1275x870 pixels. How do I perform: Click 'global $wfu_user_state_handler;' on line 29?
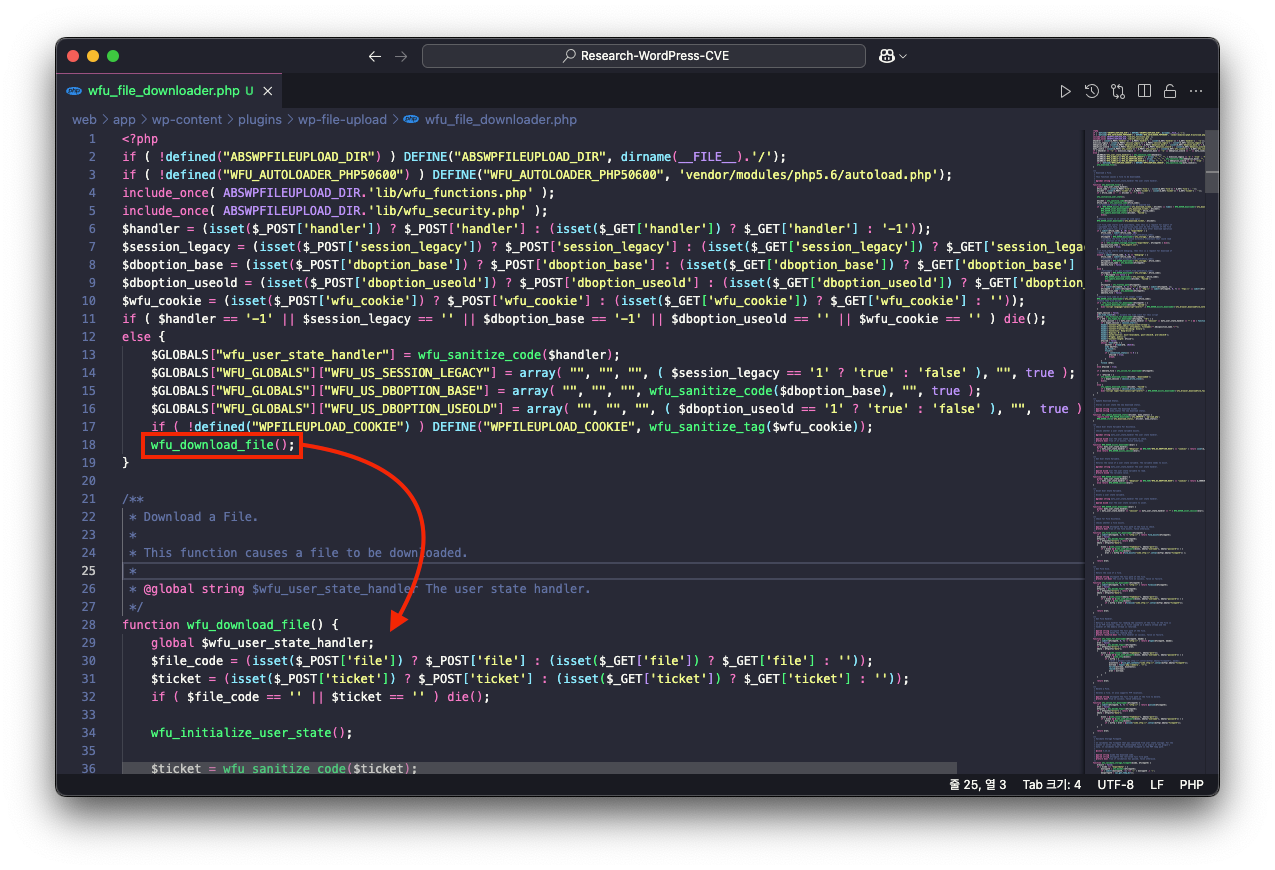pyautogui.click(x=263, y=643)
